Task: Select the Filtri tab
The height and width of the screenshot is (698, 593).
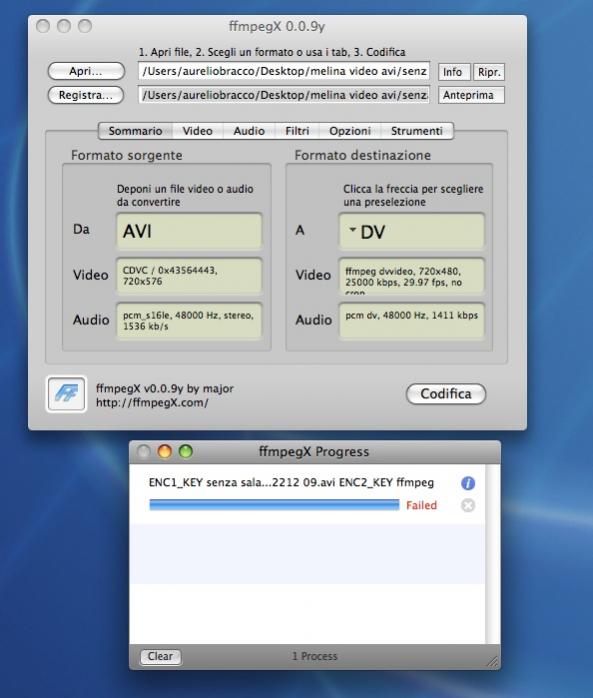Action: 297,131
